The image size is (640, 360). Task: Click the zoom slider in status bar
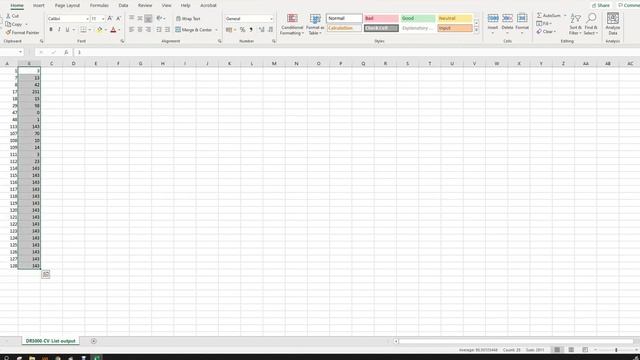click(x=616, y=350)
